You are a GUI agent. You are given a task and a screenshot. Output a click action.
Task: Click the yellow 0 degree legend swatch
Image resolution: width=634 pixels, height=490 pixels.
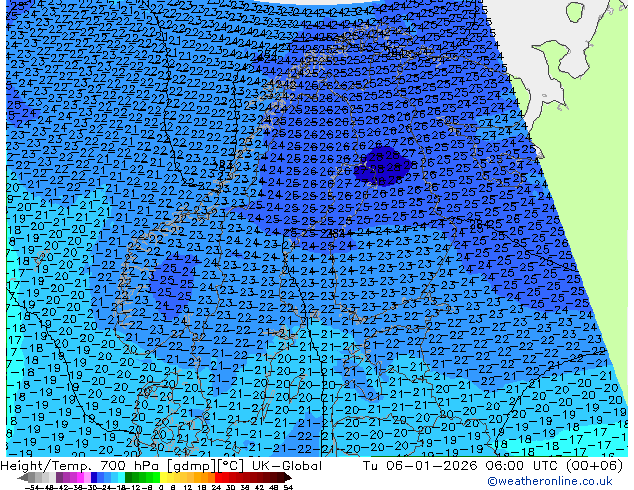(x=163, y=477)
